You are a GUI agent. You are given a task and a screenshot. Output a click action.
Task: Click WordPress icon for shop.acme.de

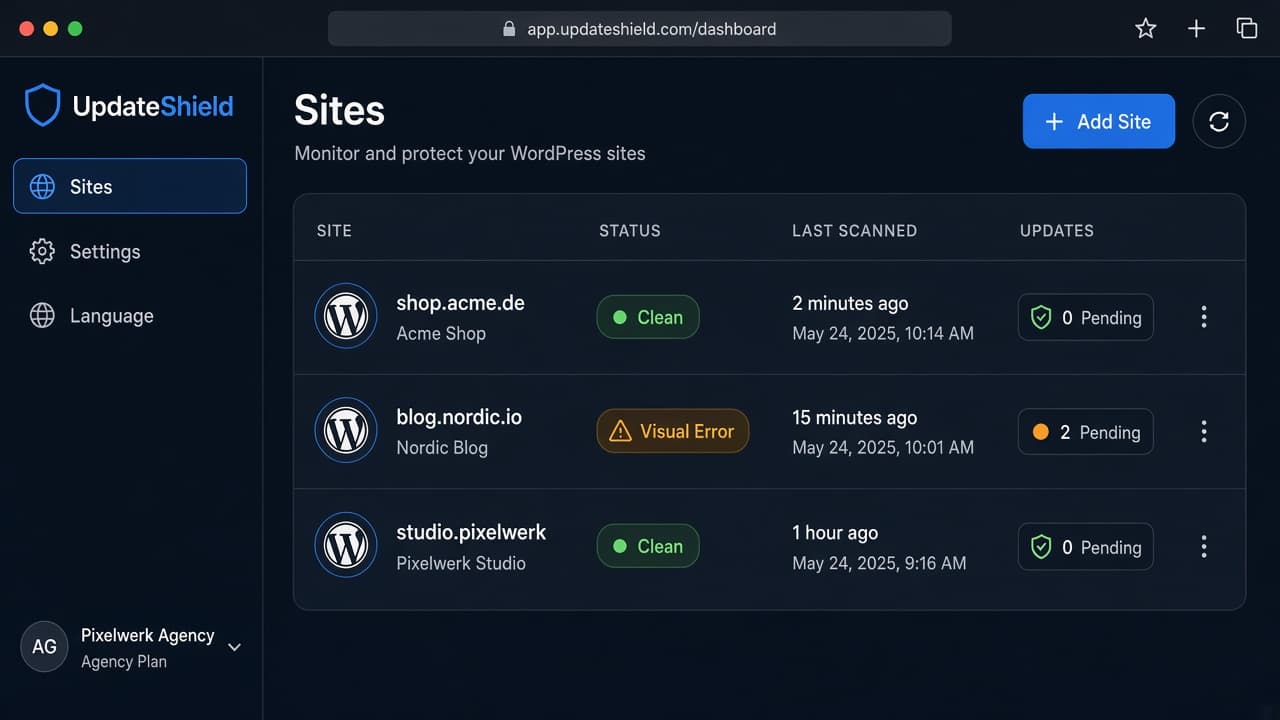(346, 316)
